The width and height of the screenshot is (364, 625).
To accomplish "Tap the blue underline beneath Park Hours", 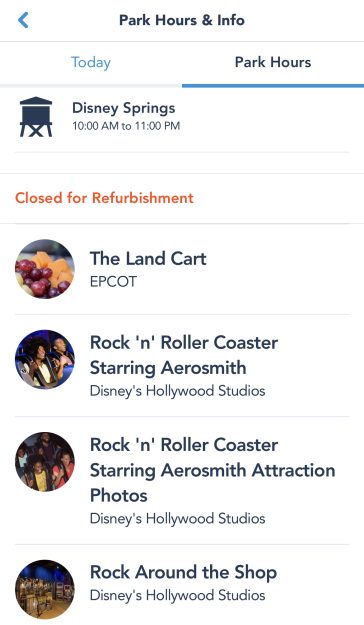I will click(x=273, y=86).
